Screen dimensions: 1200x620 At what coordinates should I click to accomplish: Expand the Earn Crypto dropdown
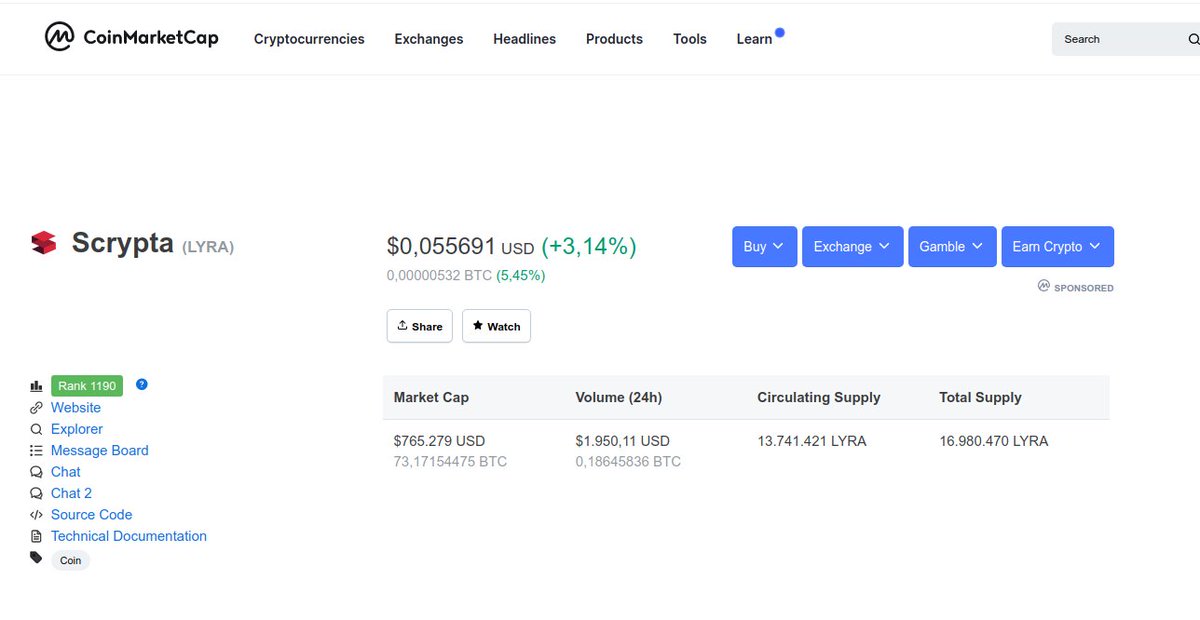(1057, 246)
